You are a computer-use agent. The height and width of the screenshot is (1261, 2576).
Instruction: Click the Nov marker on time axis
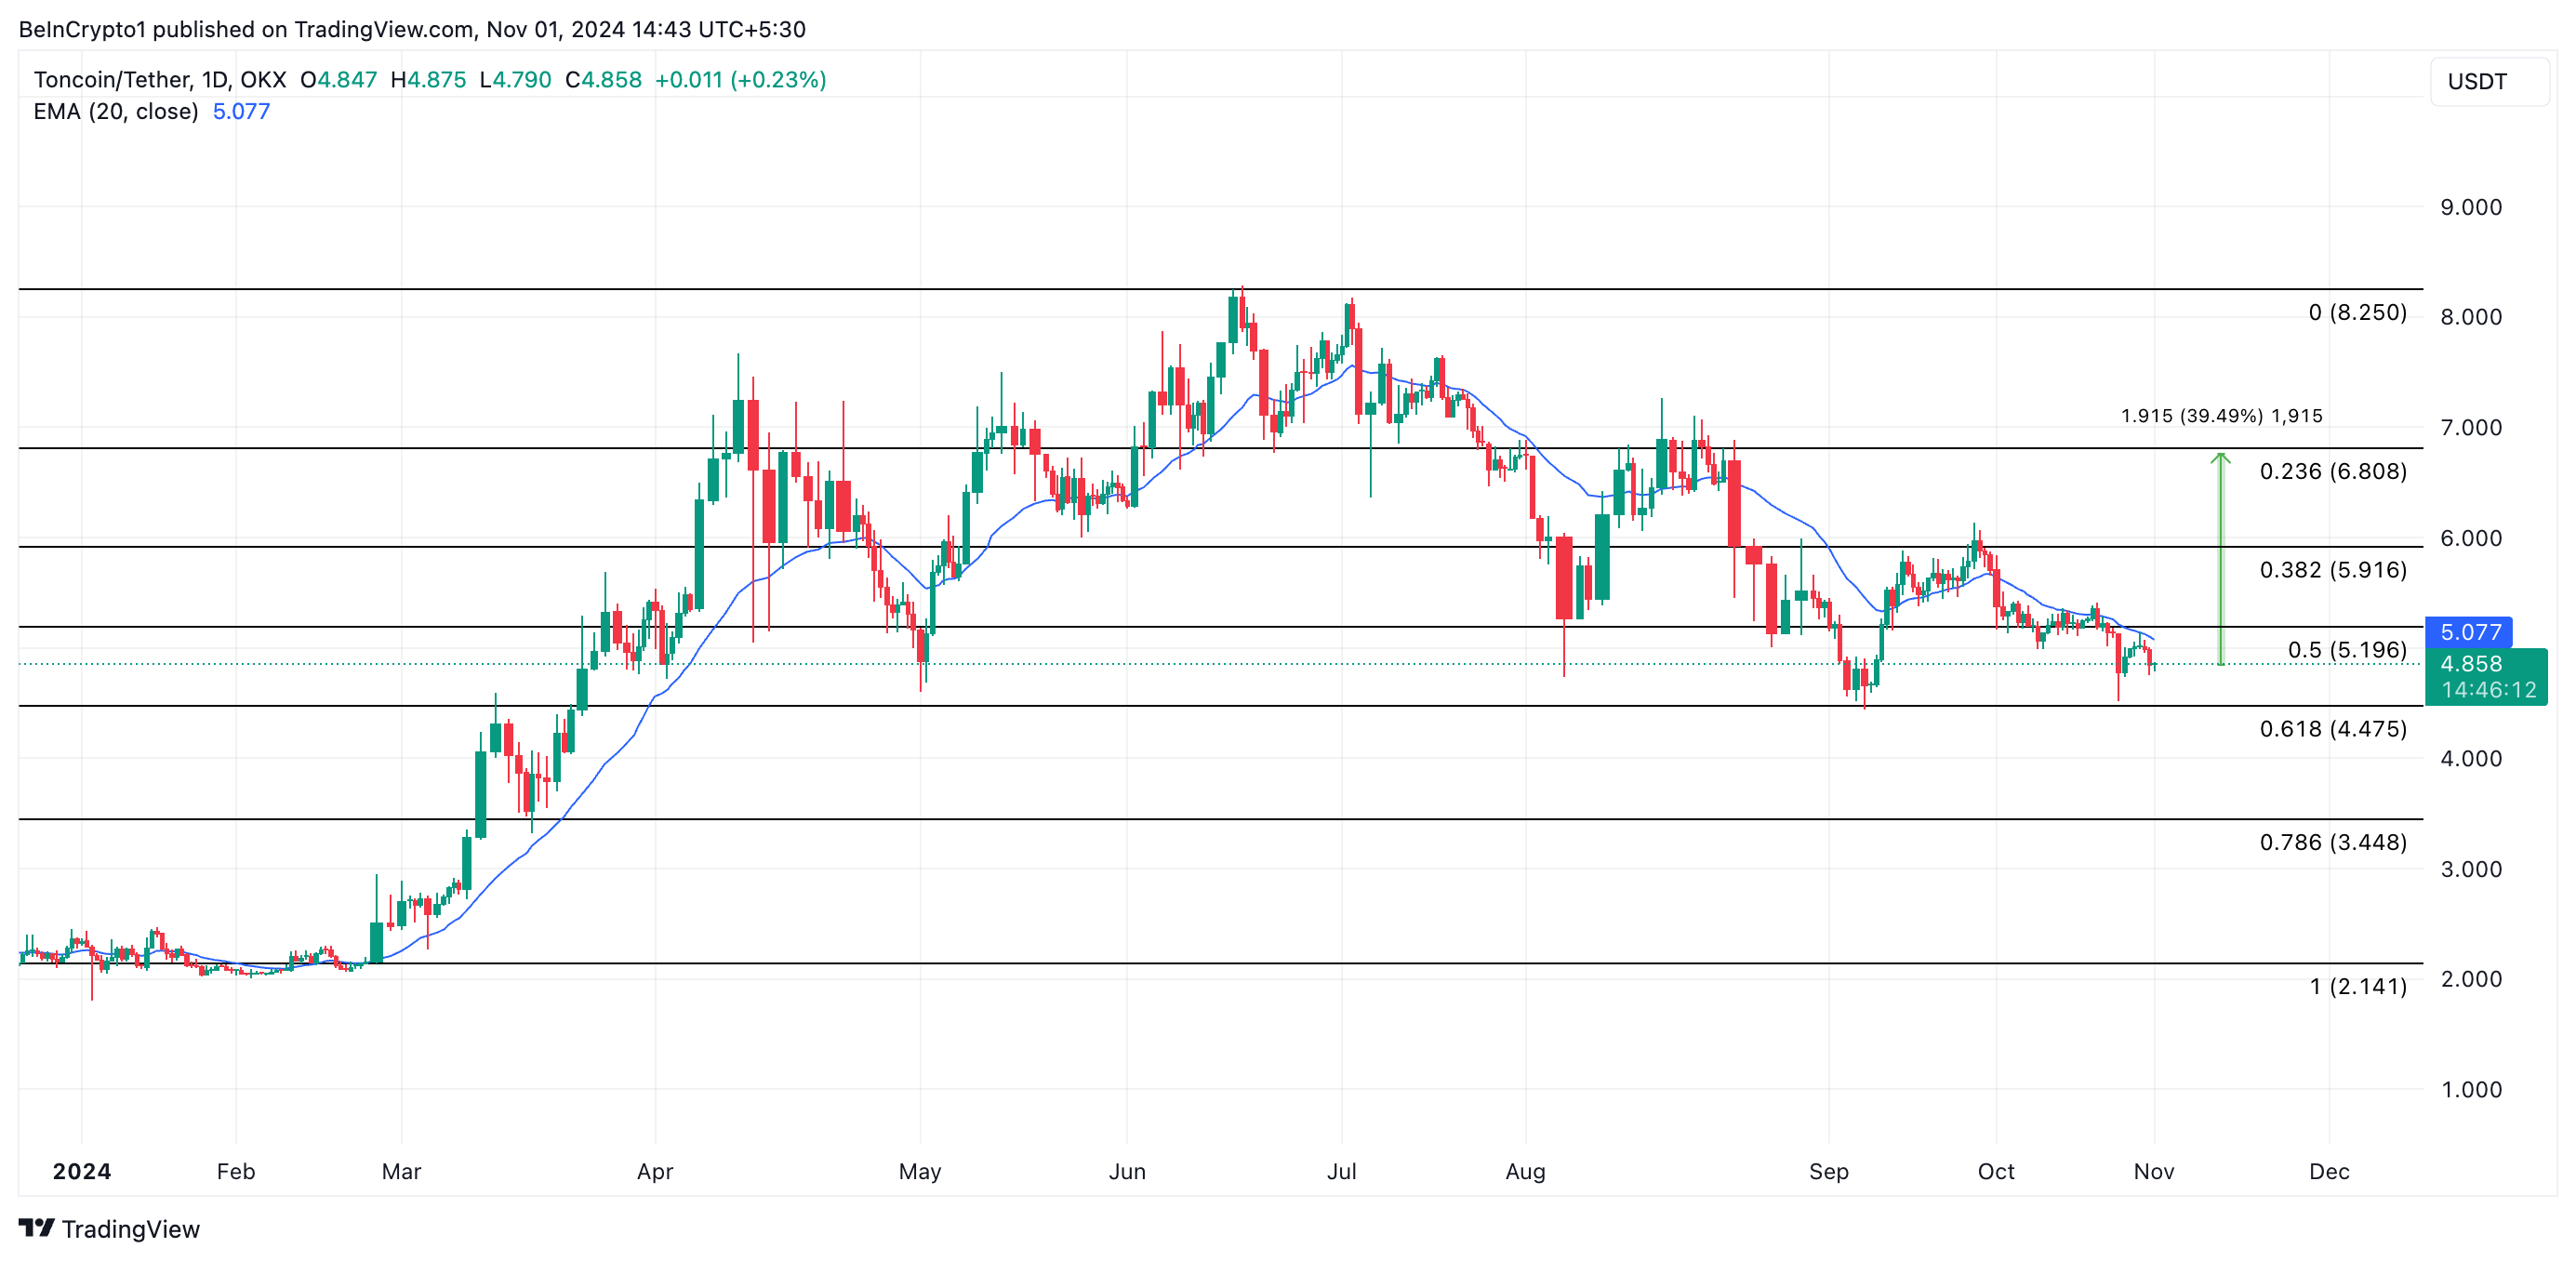click(2153, 1171)
